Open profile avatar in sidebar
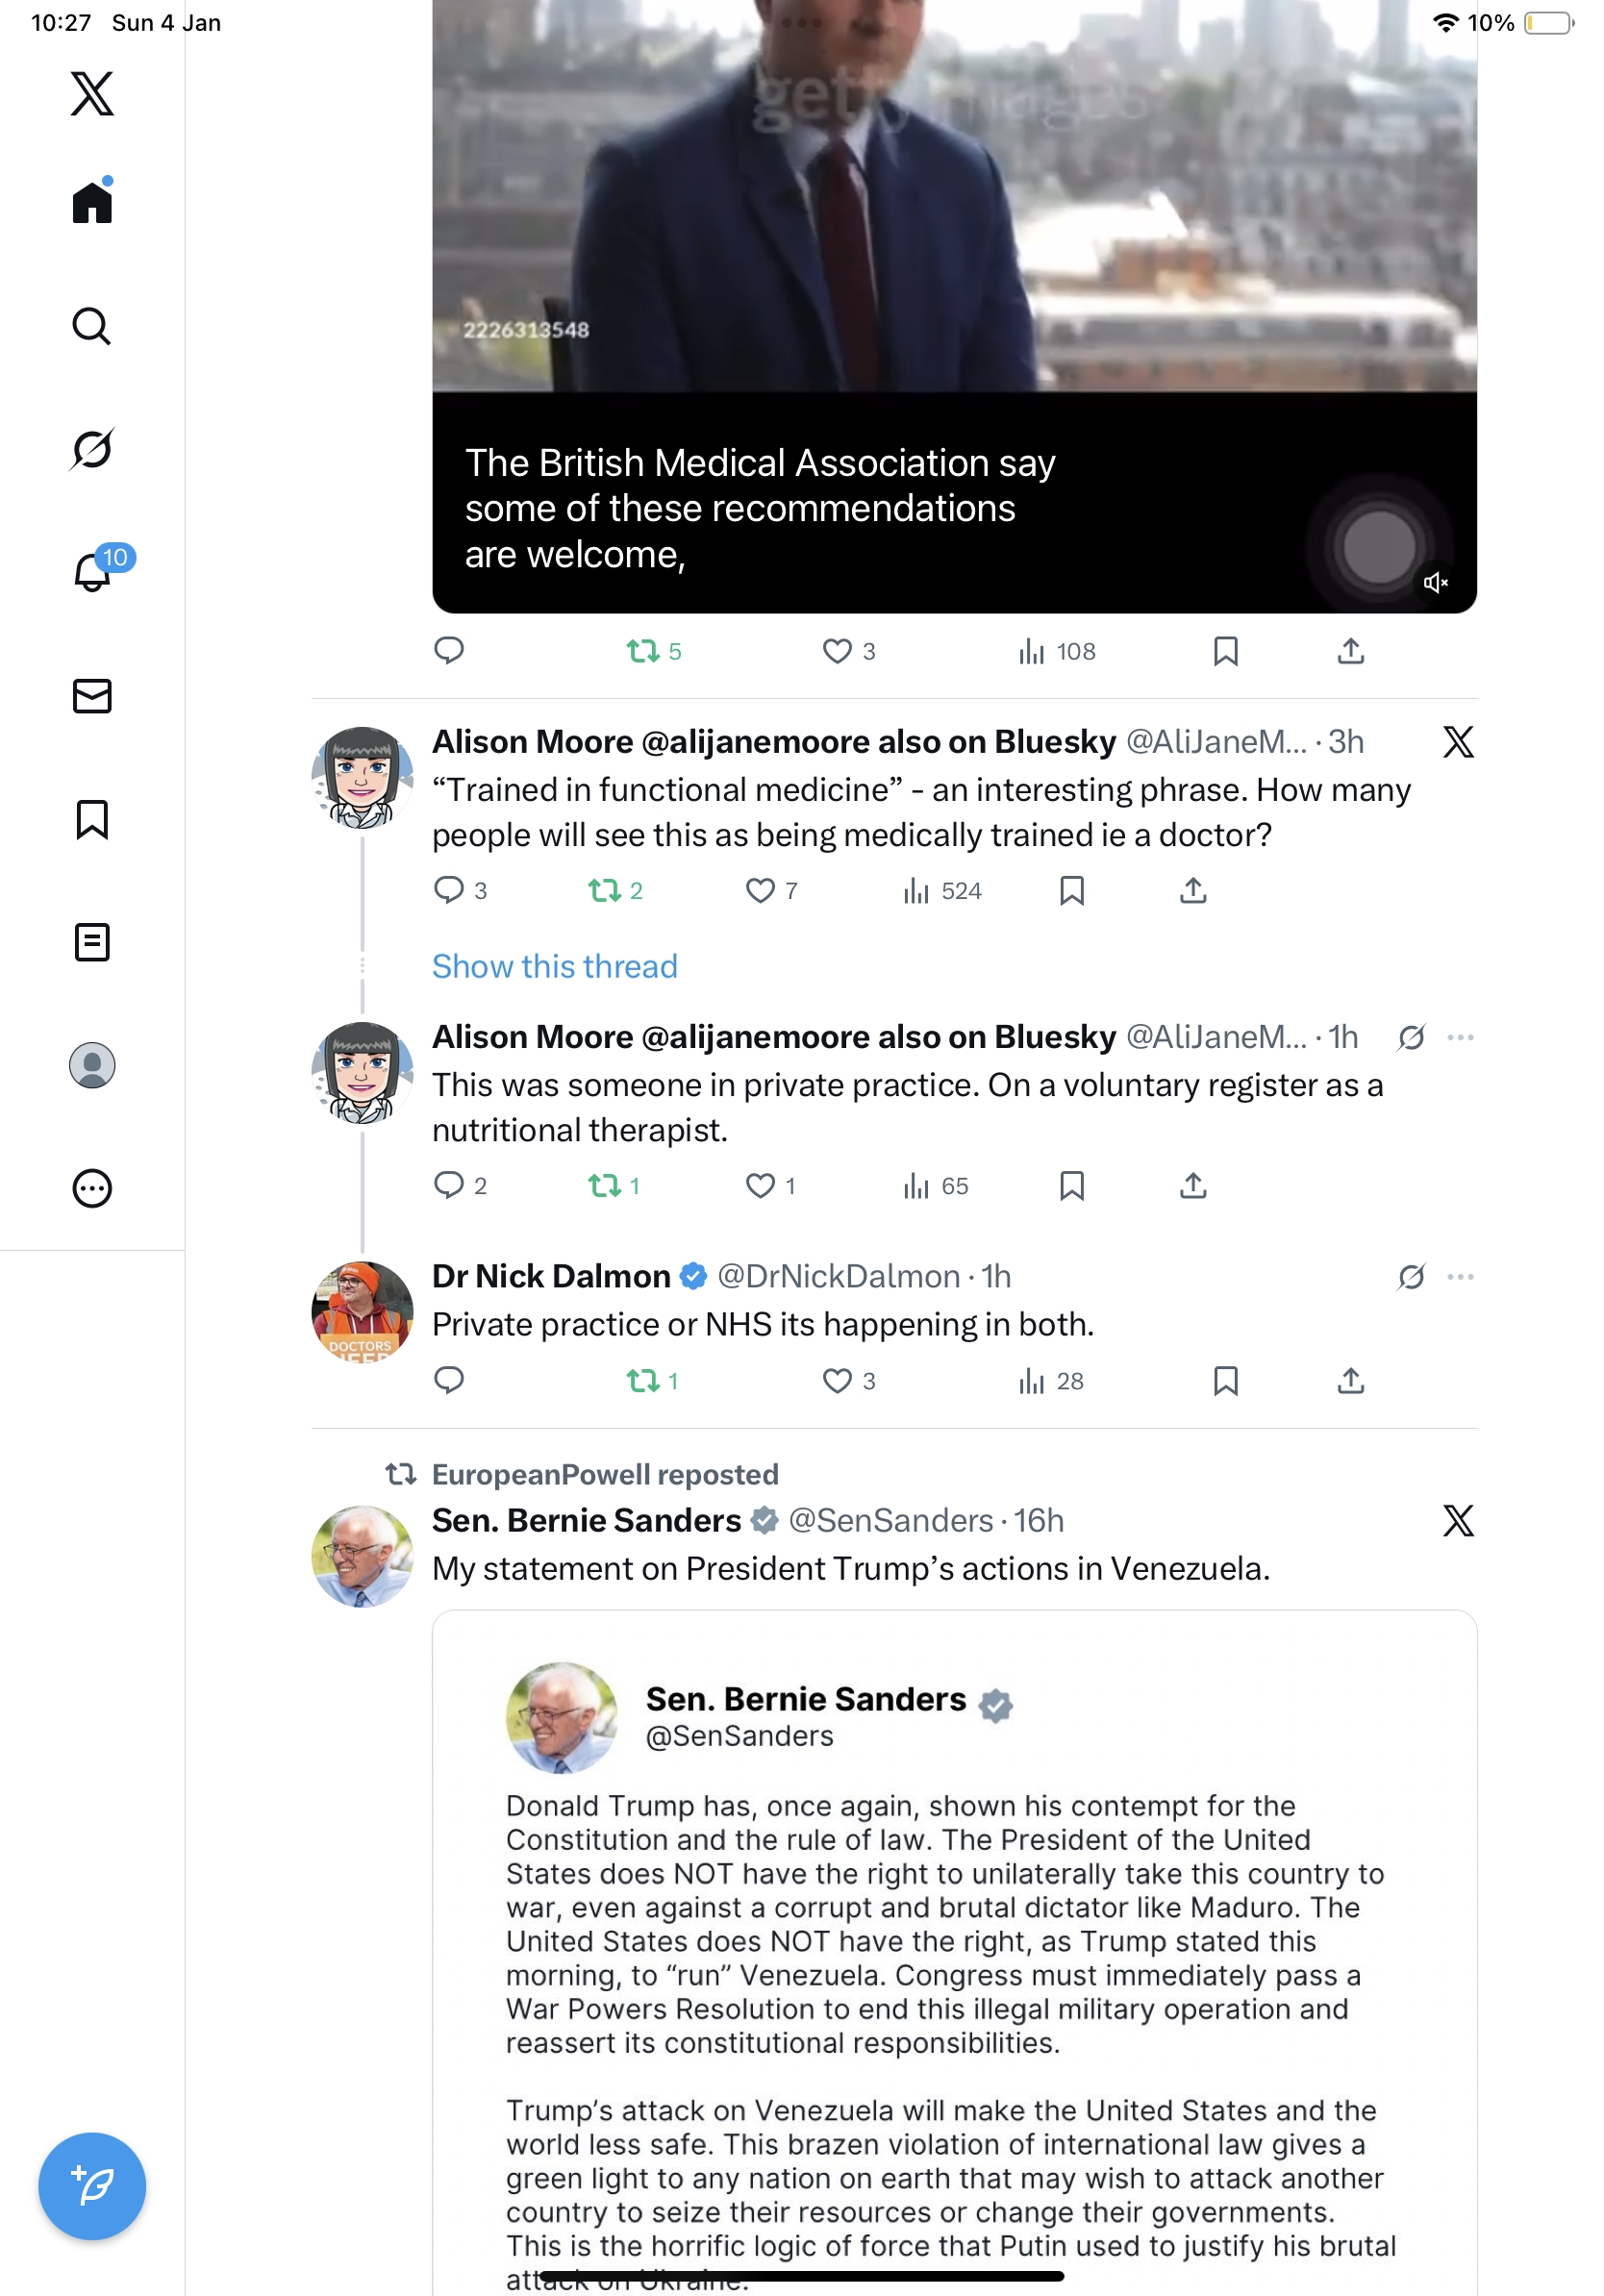The width and height of the screenshot is (1604, 2296). point(92,1065)
